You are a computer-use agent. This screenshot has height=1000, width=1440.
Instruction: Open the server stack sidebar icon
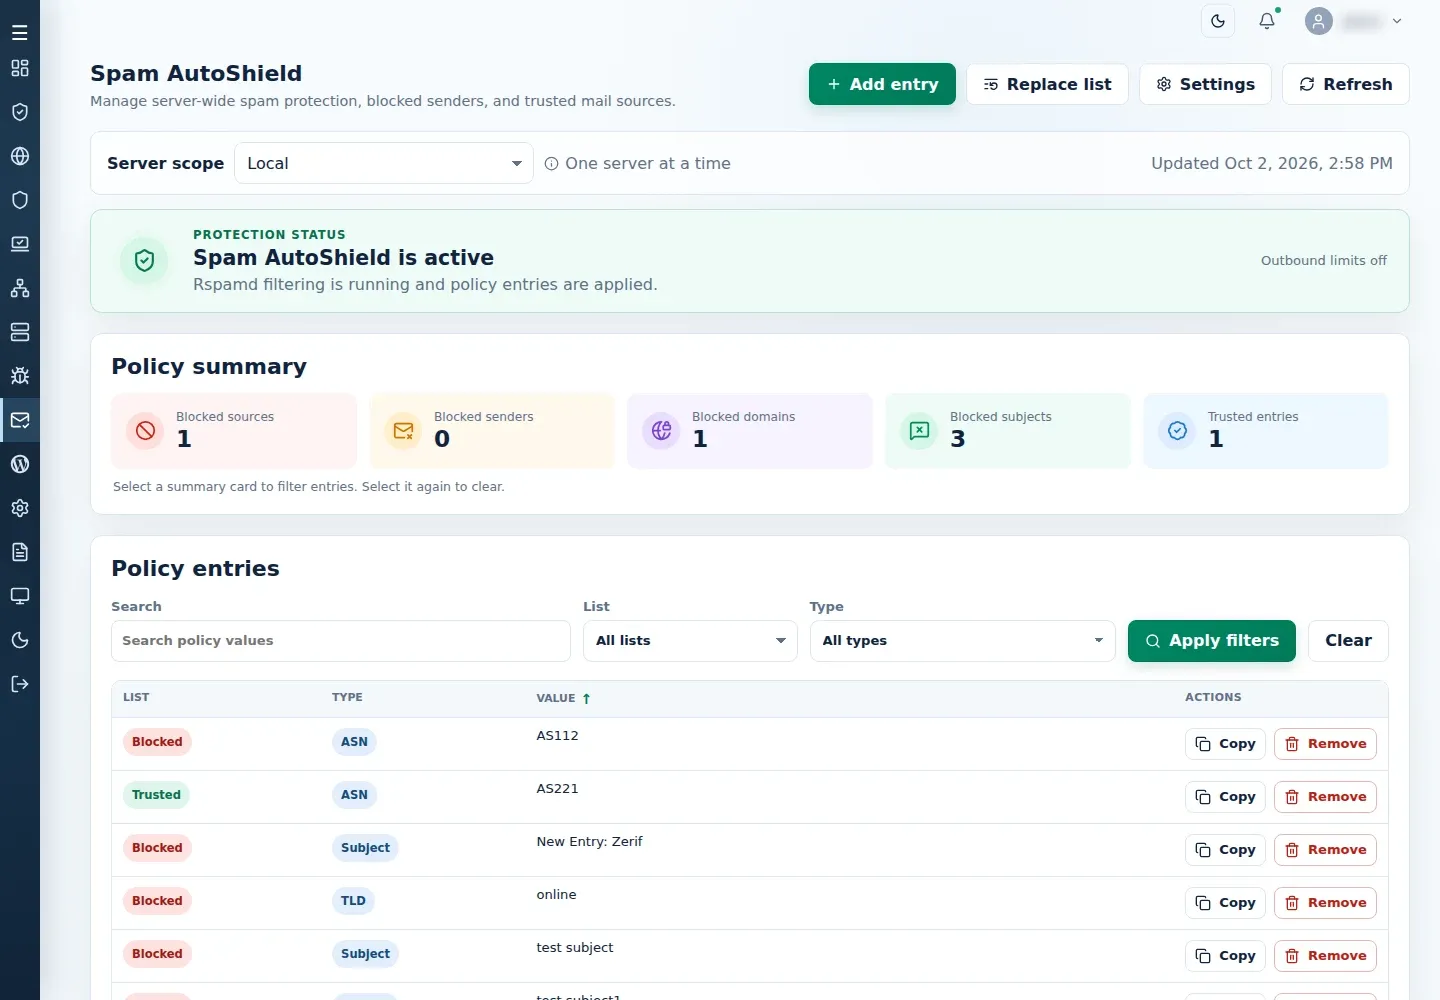coord(20,332)
